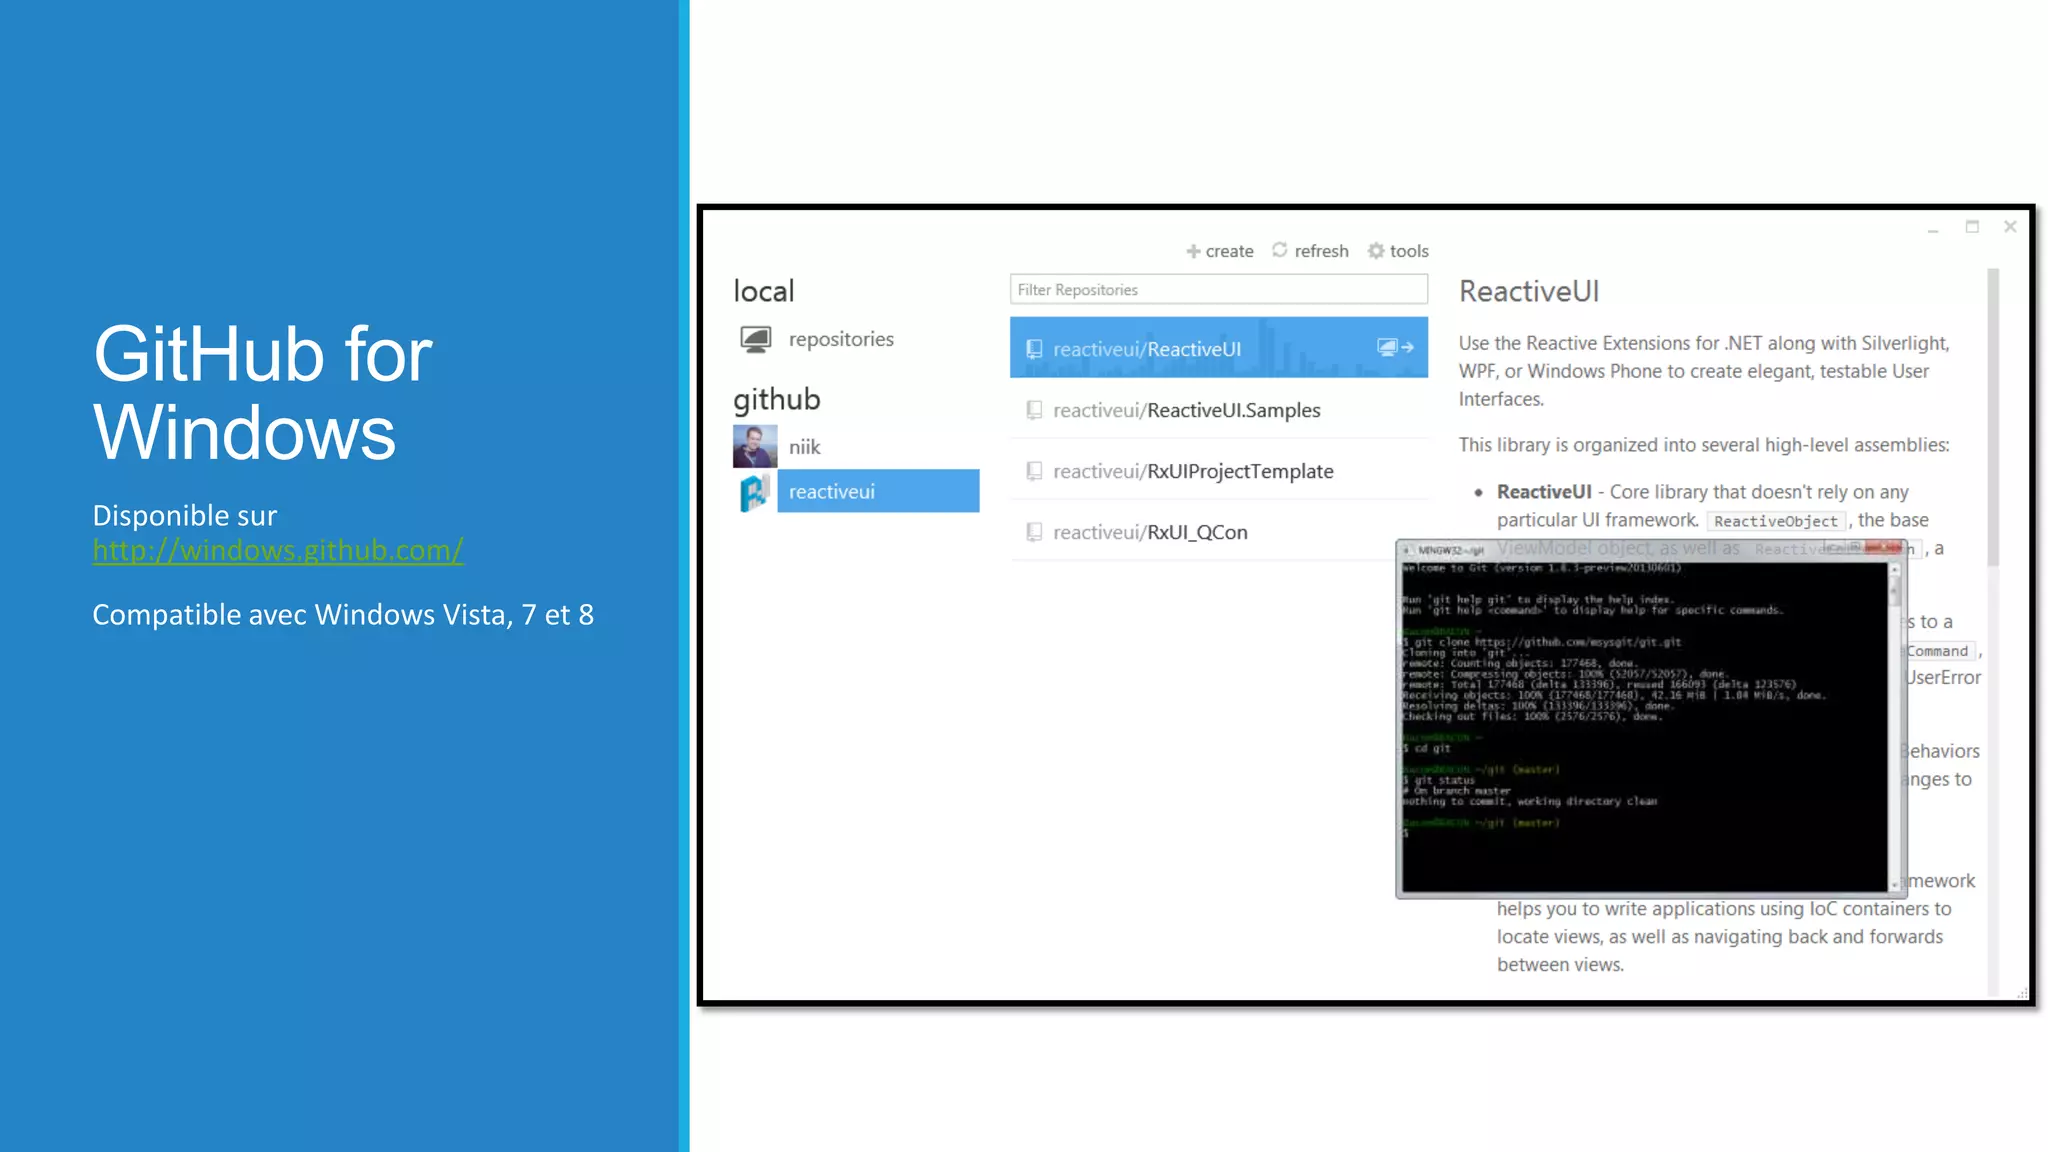Click the refresh circular arrow icon
This screenshot has width=2048, height=1152.
pos(1279,250)
